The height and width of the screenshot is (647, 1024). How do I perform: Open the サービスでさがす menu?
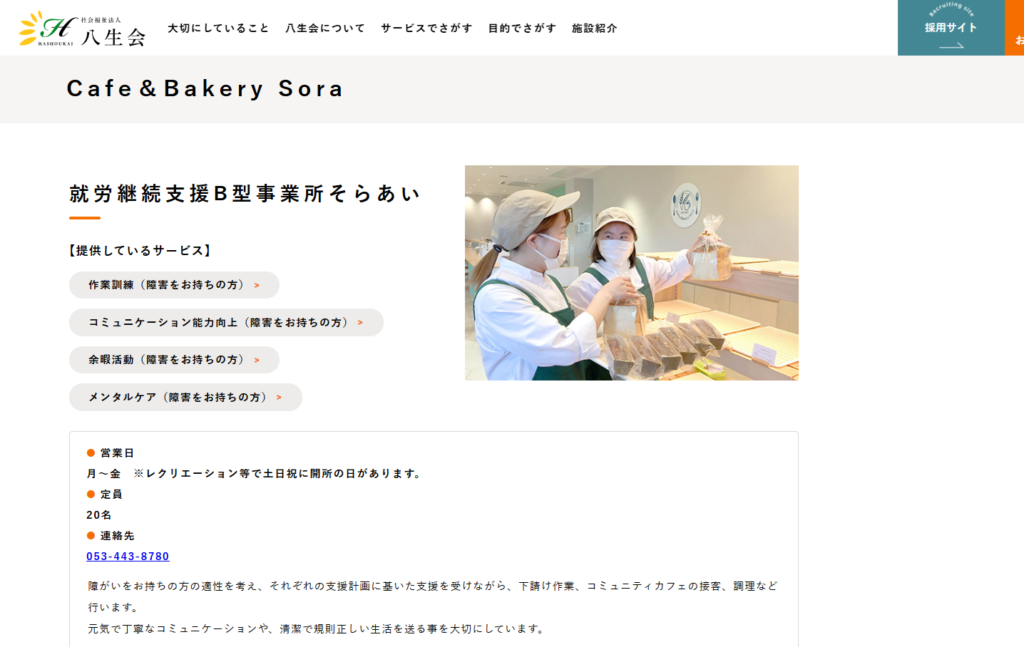coord(426,28)
